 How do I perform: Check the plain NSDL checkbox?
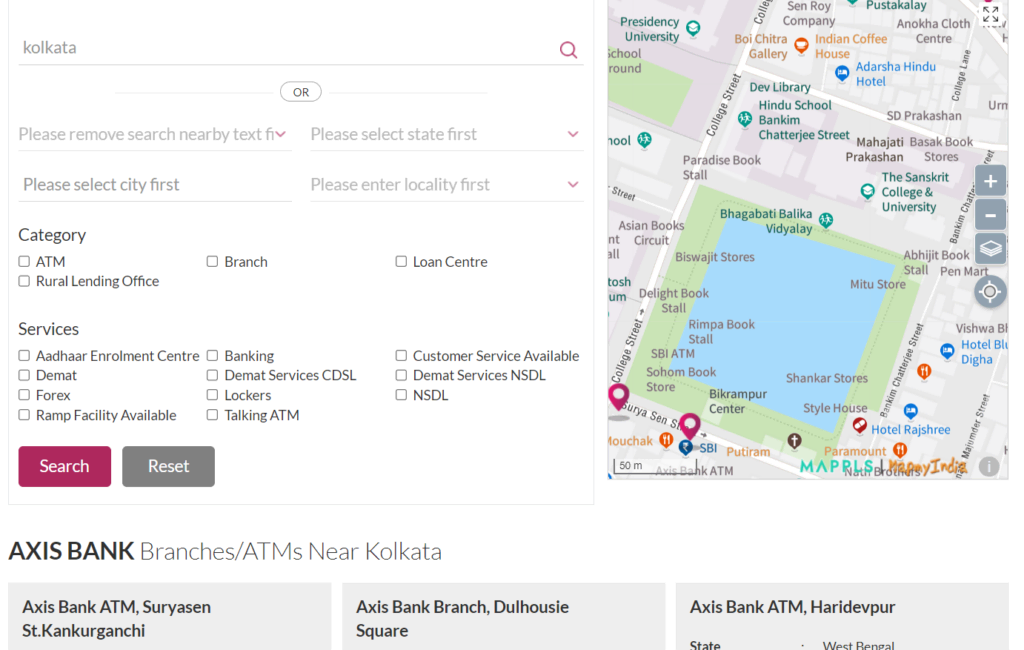pos(401,395)
